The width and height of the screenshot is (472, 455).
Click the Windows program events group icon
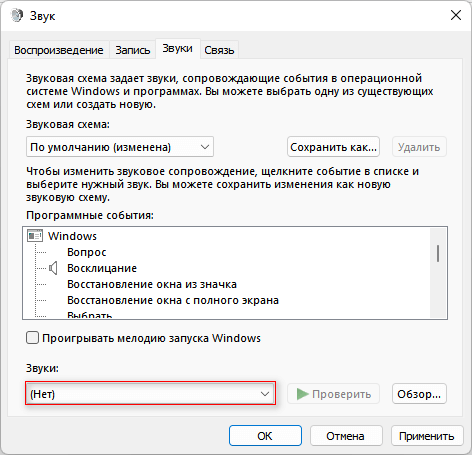coord(35,236)
